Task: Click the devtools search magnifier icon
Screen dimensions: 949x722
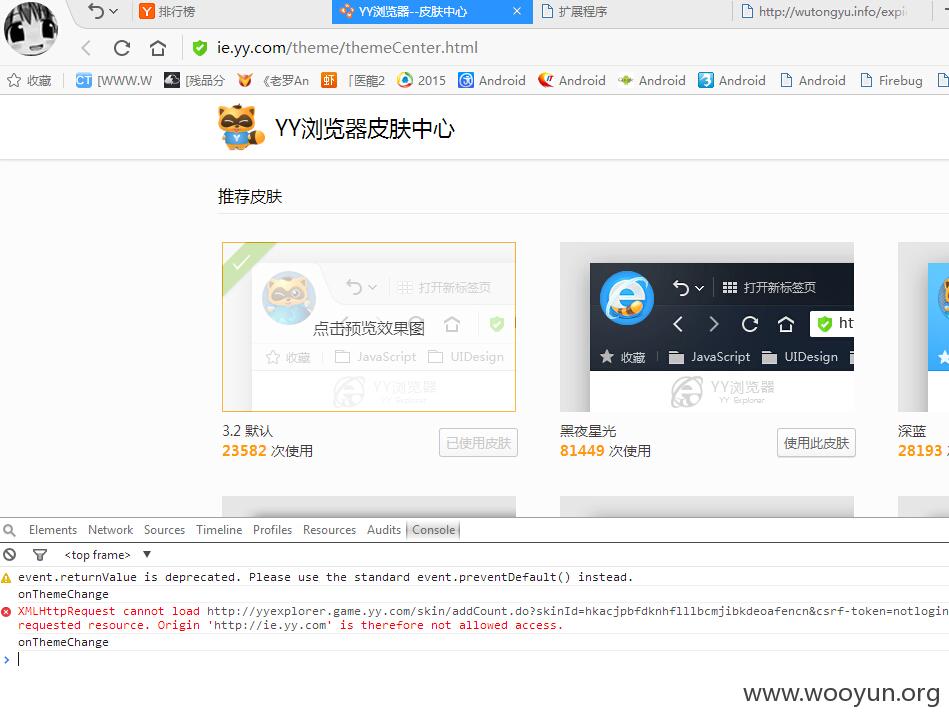Action: (10, 531)
